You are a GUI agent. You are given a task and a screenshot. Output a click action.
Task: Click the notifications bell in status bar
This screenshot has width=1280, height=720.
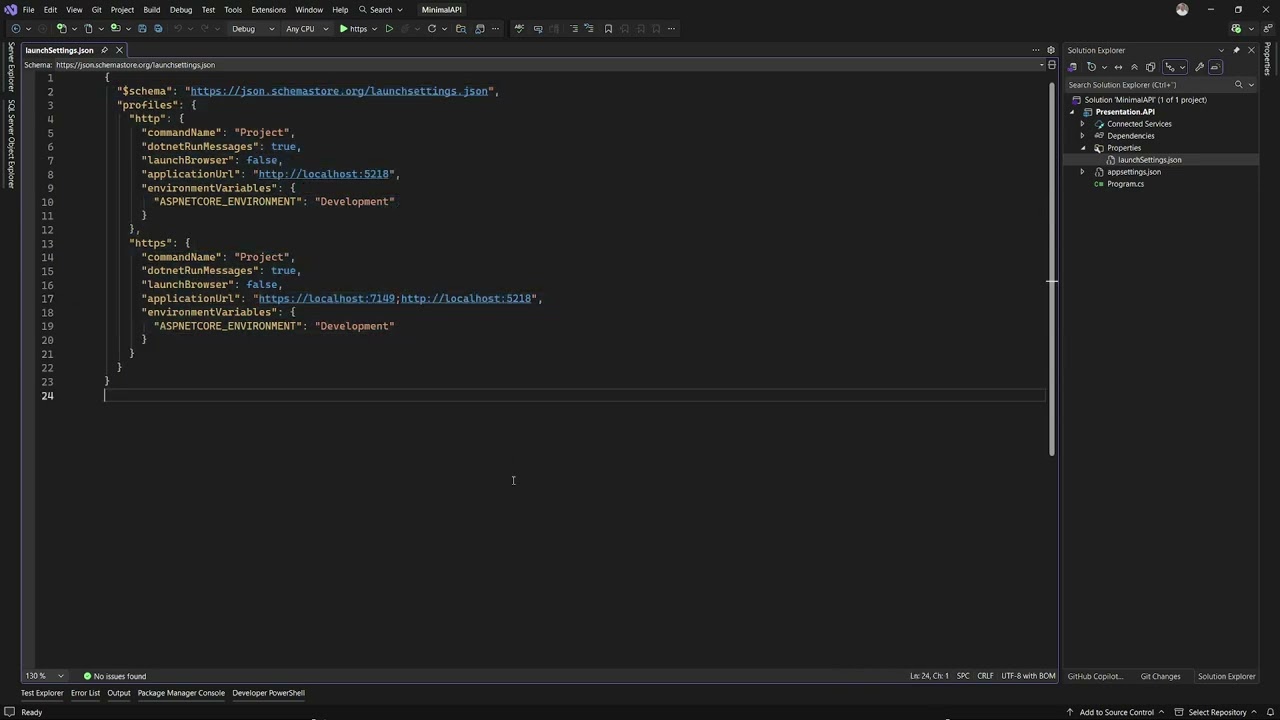1270,712
